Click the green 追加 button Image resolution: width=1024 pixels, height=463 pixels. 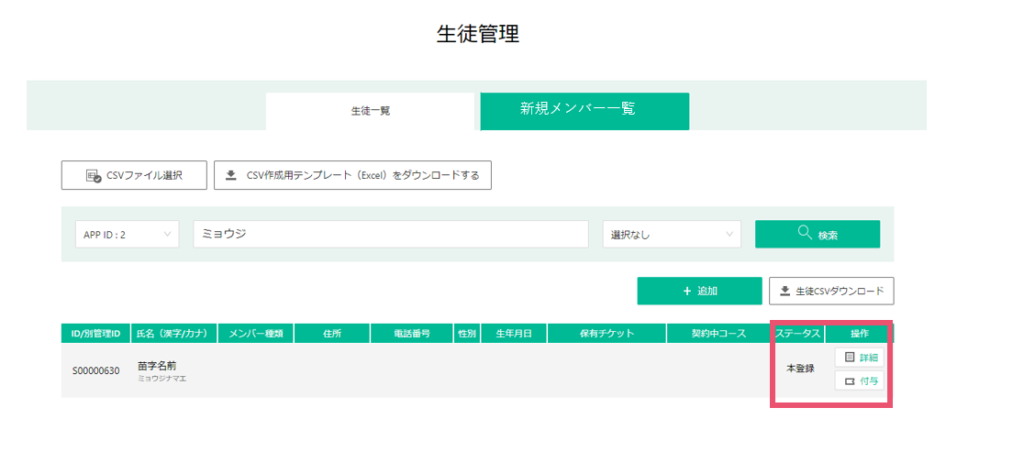699,291
